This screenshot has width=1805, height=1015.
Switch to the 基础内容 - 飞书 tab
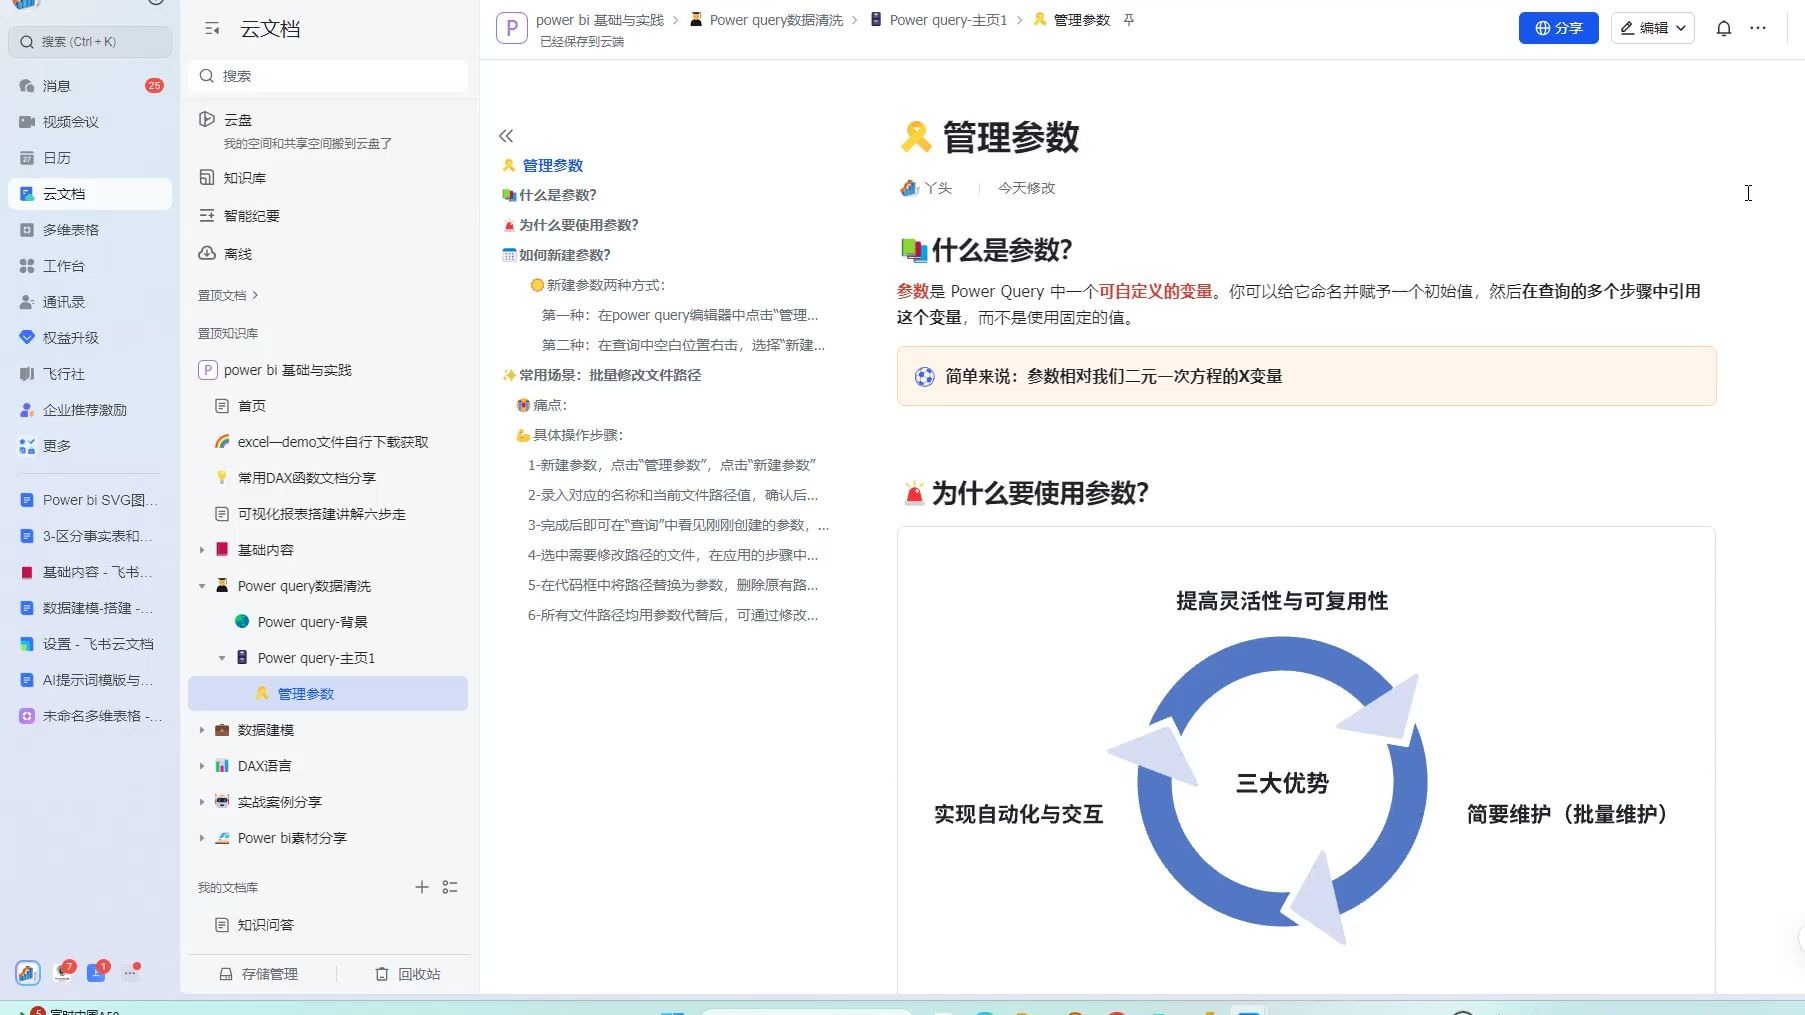(x=90, y=572)
